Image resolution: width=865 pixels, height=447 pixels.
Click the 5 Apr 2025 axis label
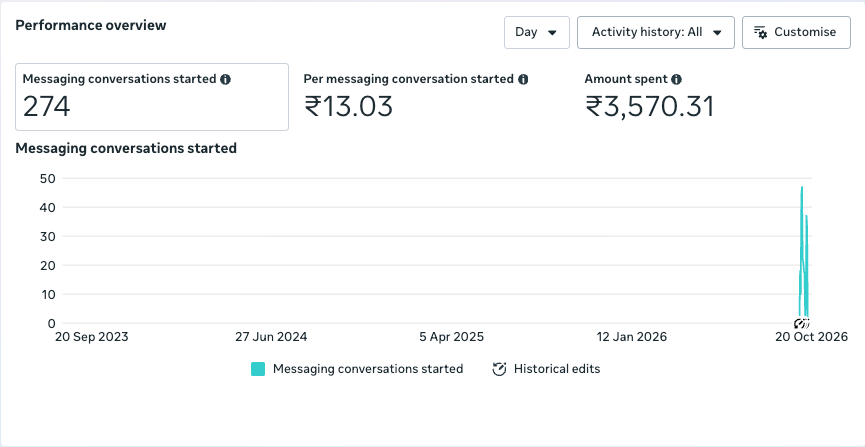(451, 337)
